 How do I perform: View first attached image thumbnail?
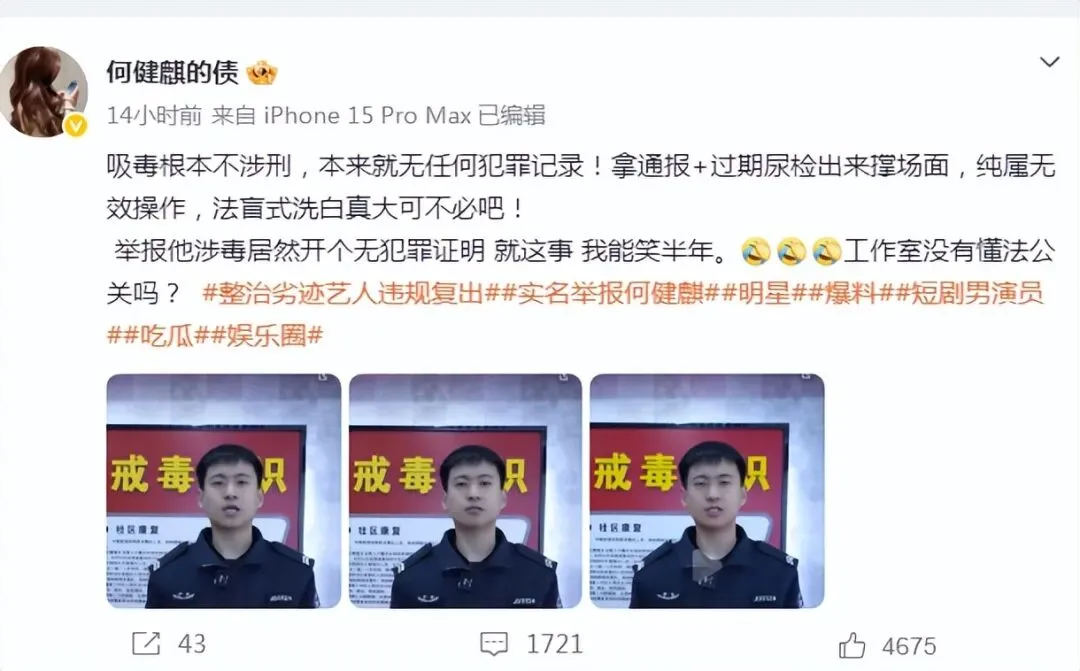click(x=223, y=491)
